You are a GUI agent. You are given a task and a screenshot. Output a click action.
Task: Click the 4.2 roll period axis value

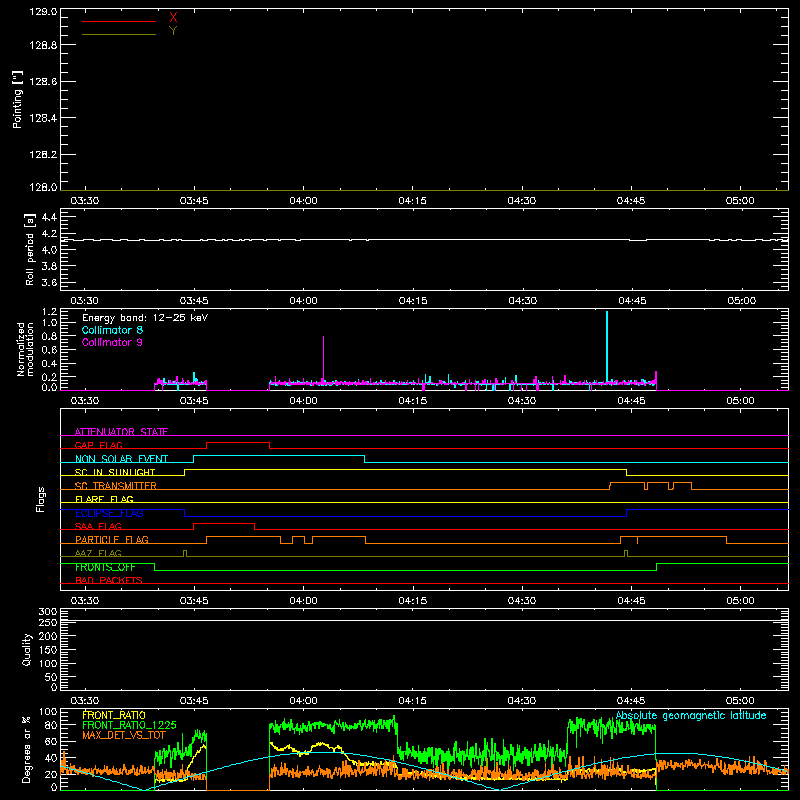49,234
